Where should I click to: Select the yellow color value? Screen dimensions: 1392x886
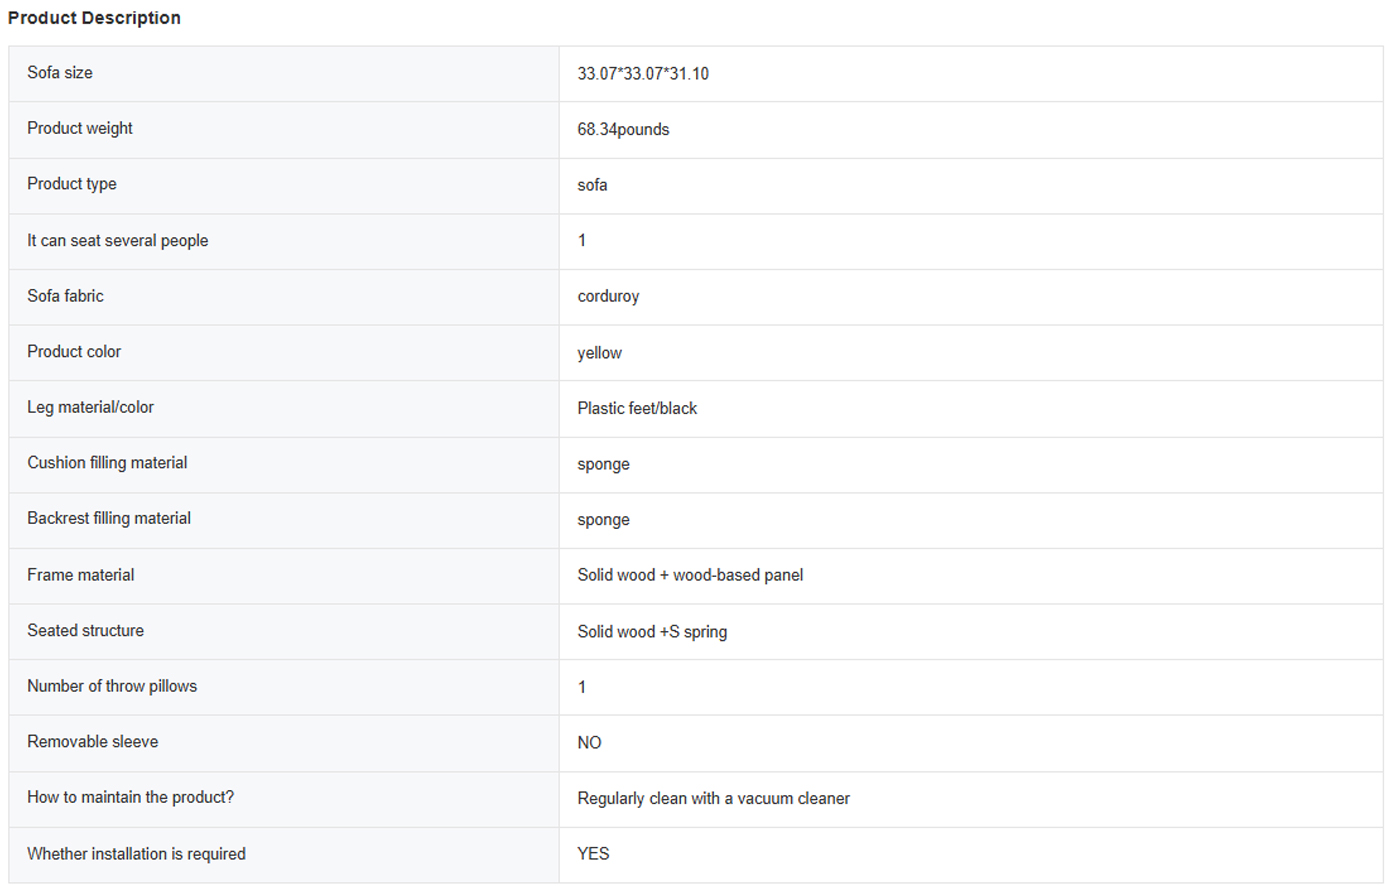(599, 353)
